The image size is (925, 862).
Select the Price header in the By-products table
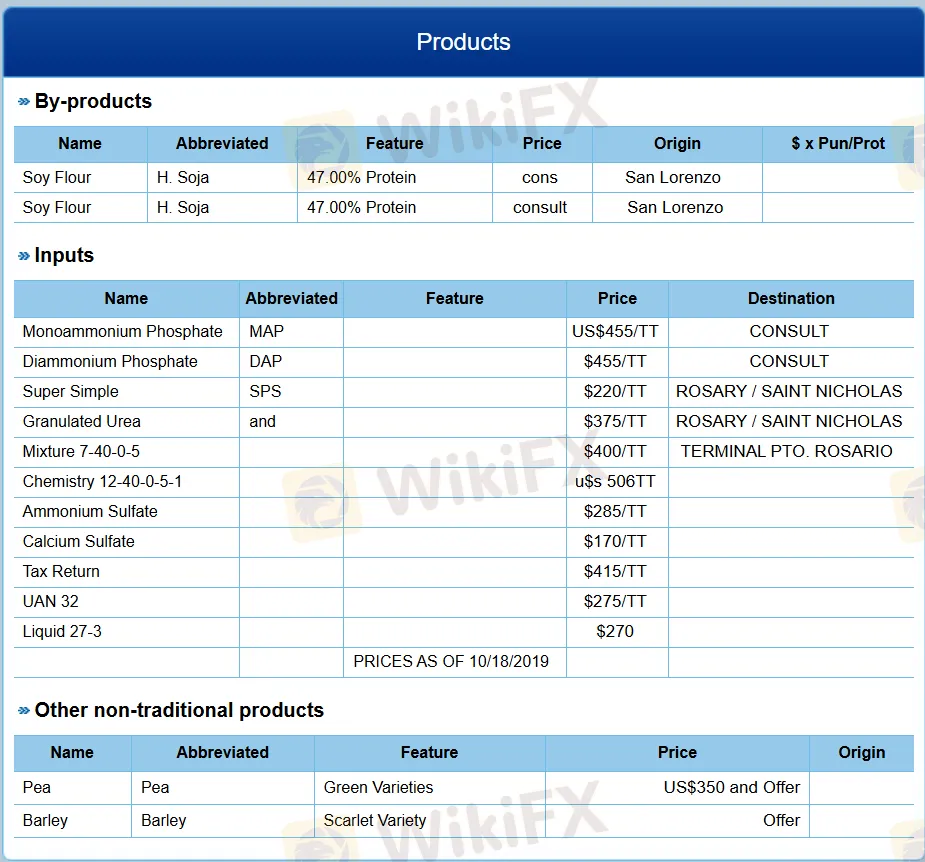(541, 144)
